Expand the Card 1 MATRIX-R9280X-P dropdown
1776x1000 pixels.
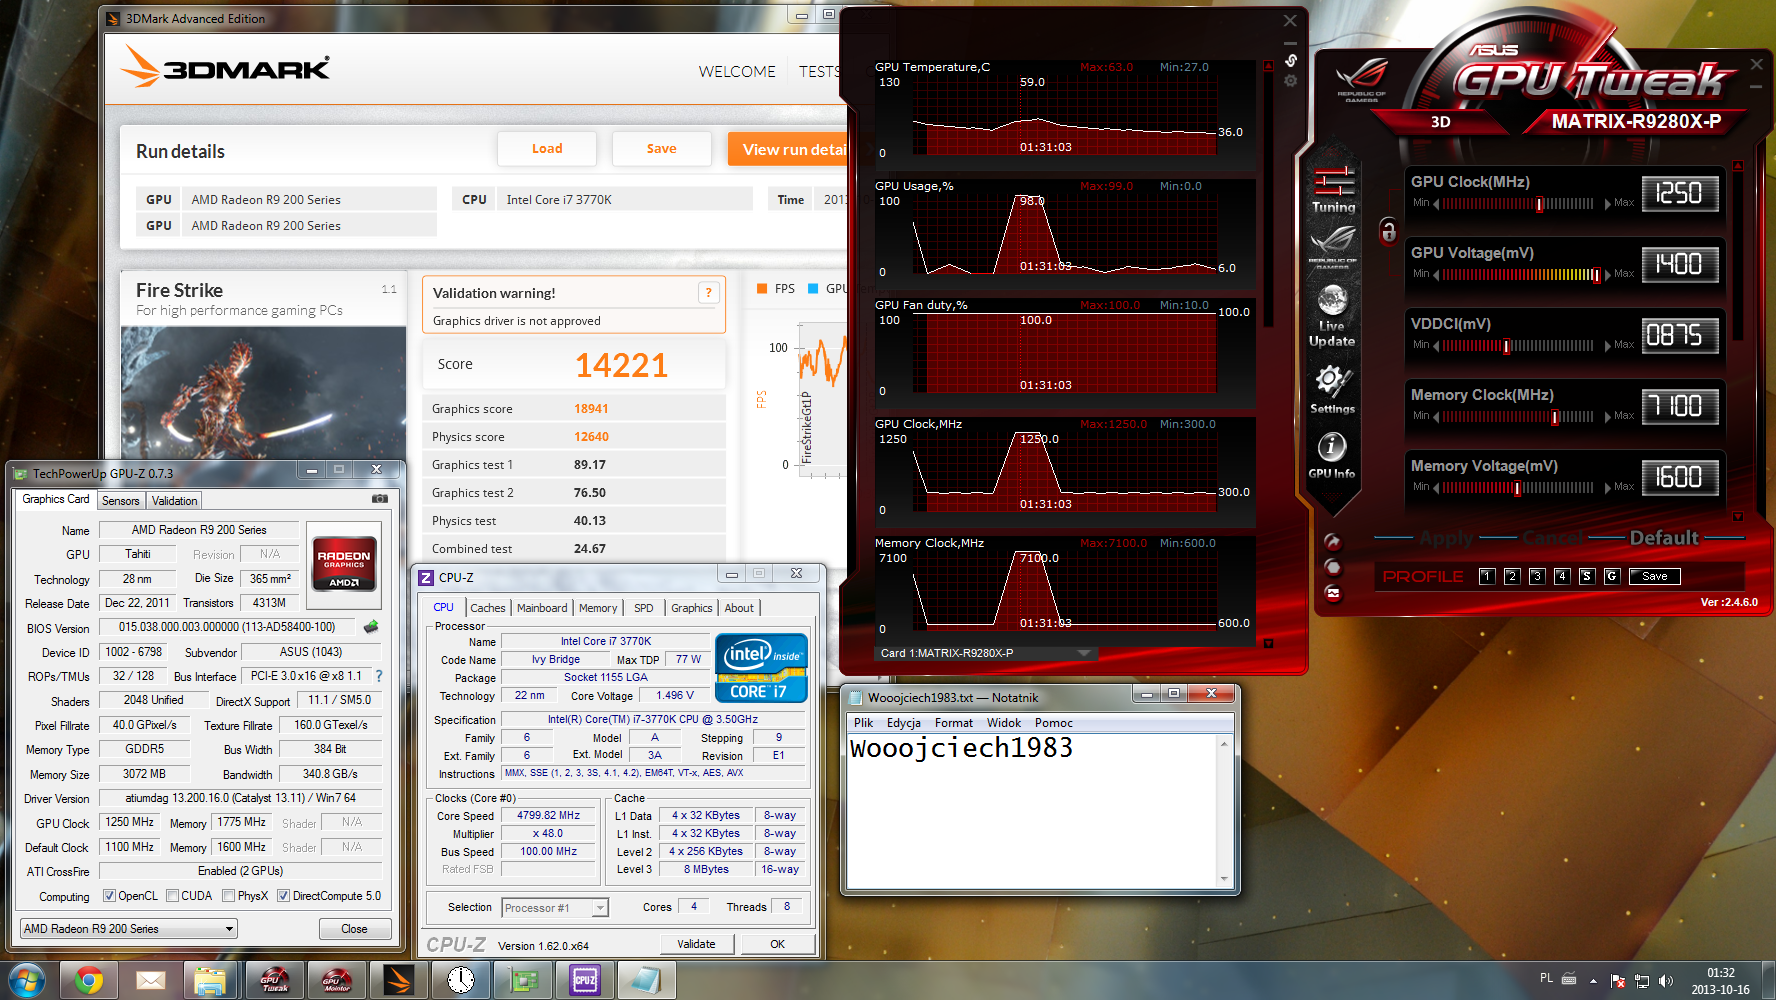[x=1083, y=653]
